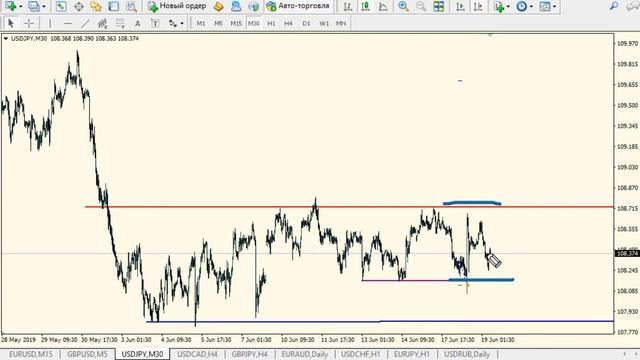The image size is (640, 360).
Task: Open the USDRUB,Daily chart tab
Action: [x=467, y=354]
